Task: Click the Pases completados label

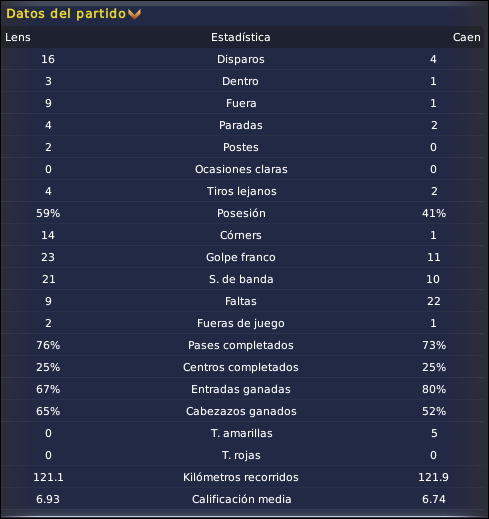Action: [x=241, y=345]
